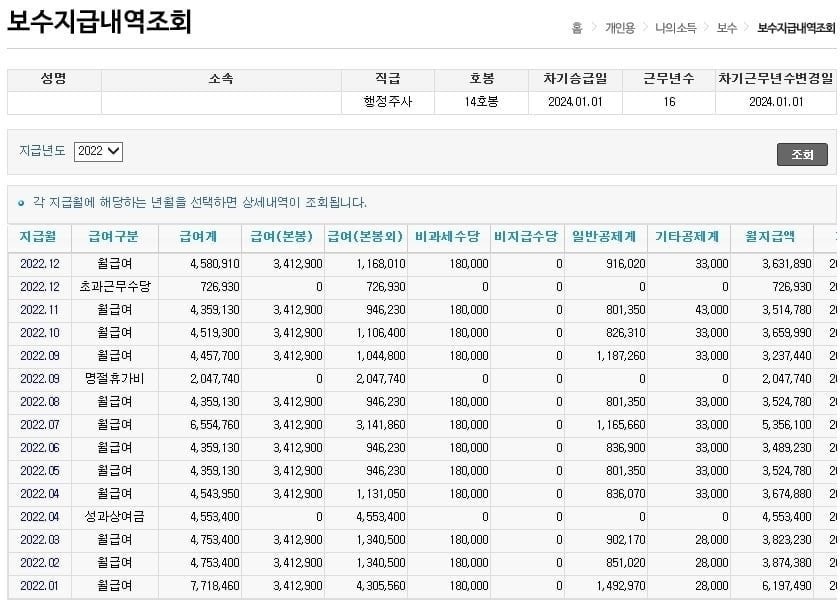The width and height of the screenshot is (840, 600).
Task: Open the 2022.02 pay month details
Action: point(40,563)
